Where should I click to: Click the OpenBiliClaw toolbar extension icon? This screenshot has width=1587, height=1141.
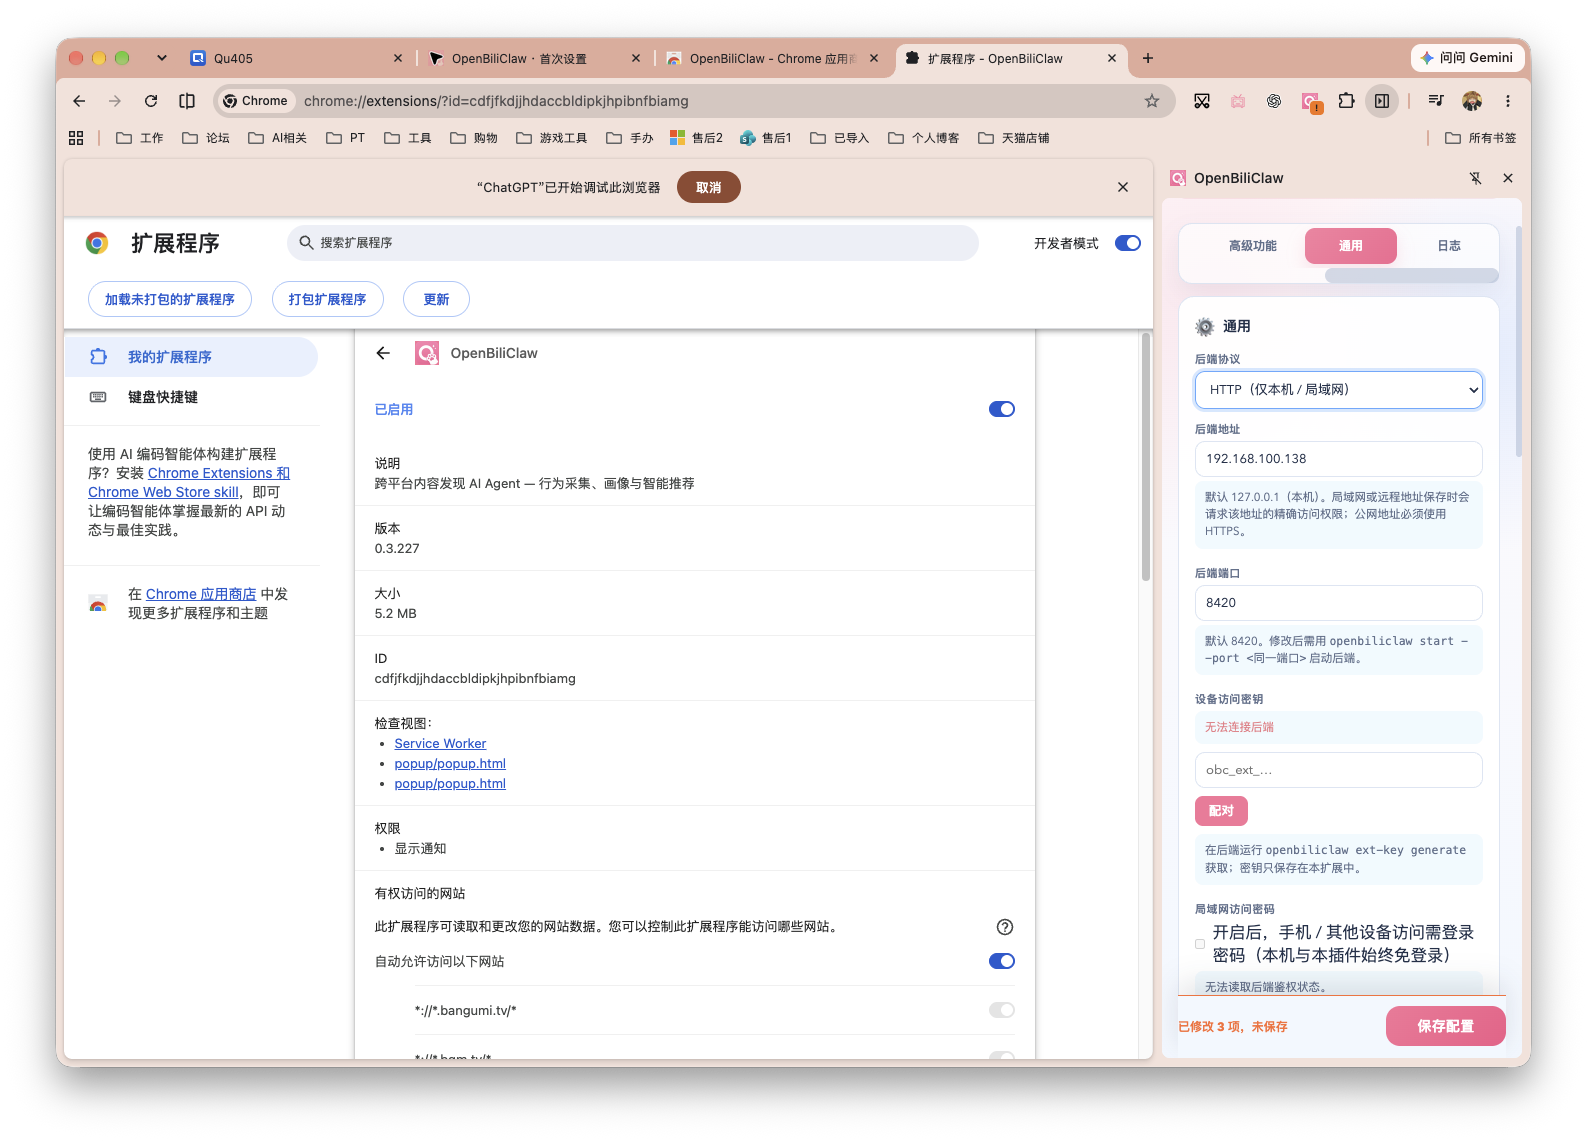tap(1310, 101)
